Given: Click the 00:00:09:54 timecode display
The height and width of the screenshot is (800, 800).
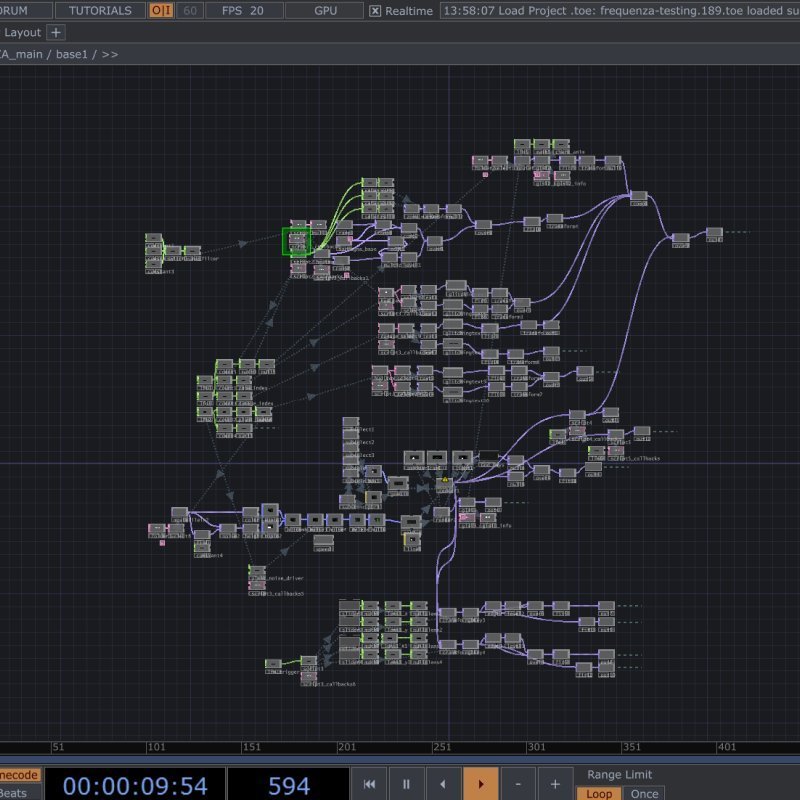Looking at the screenshot, I should coord(135,785).
